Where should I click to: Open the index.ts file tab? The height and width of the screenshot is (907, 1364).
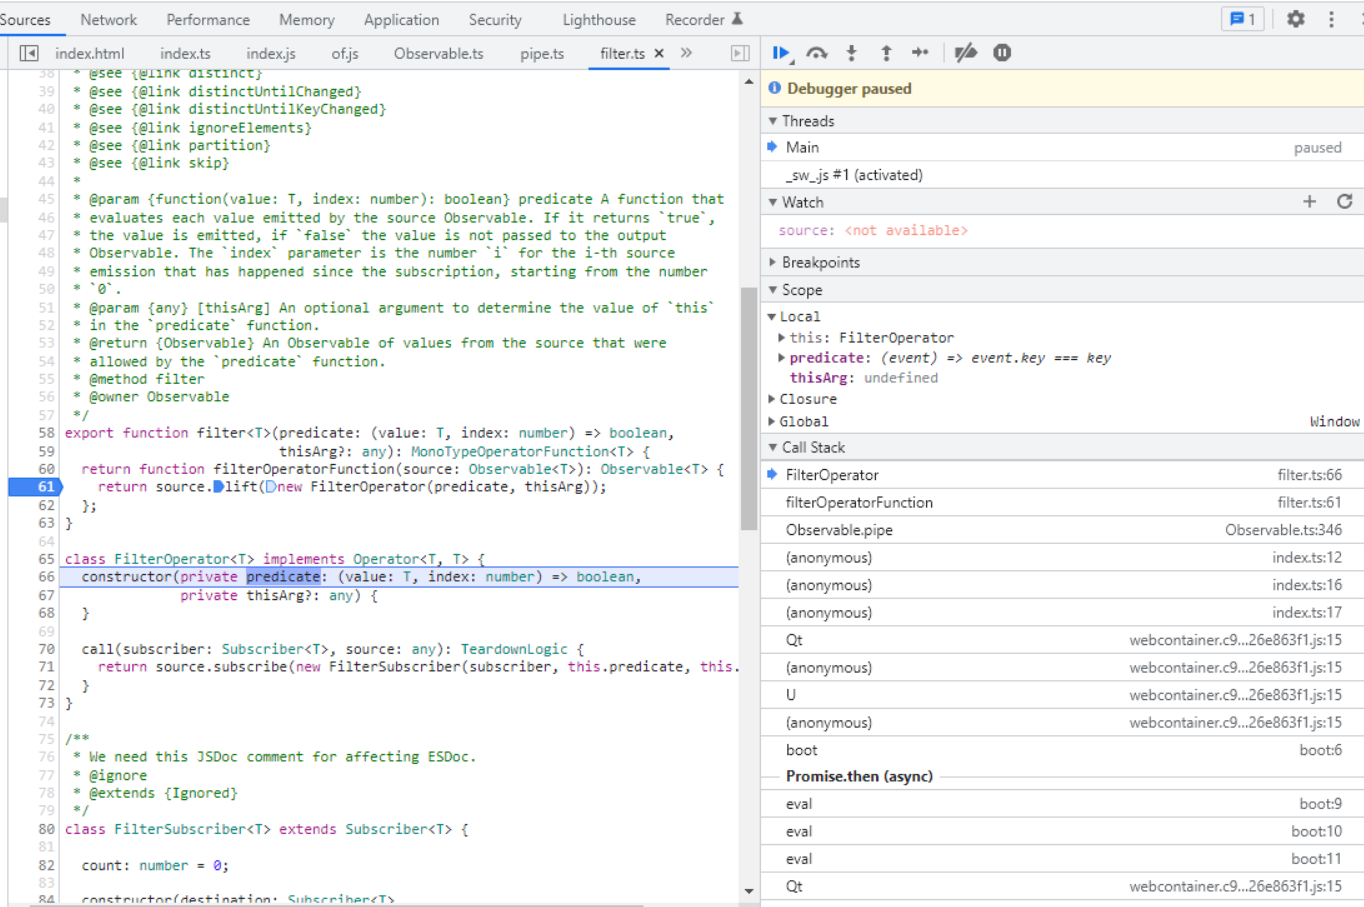tap(185, 54)
